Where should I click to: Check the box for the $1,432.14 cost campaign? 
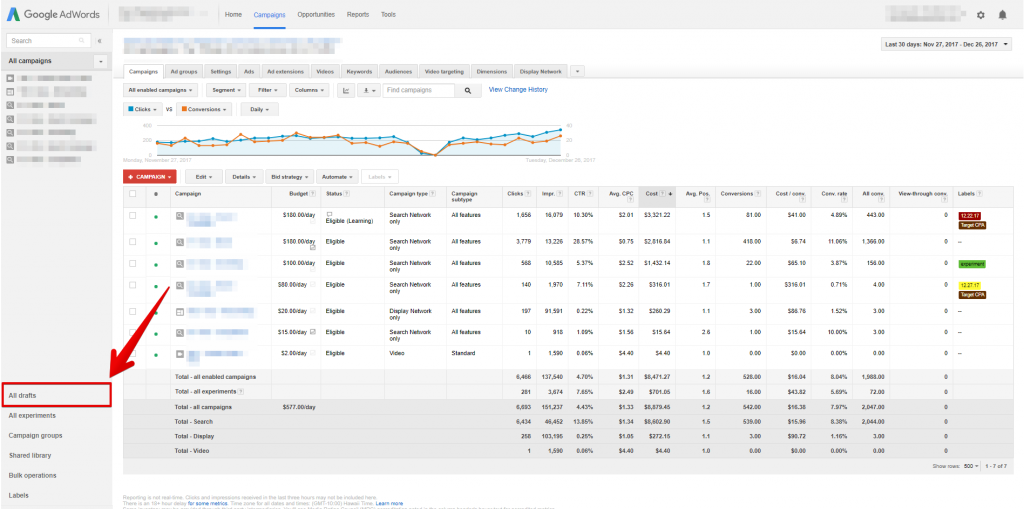coord(133,263)
